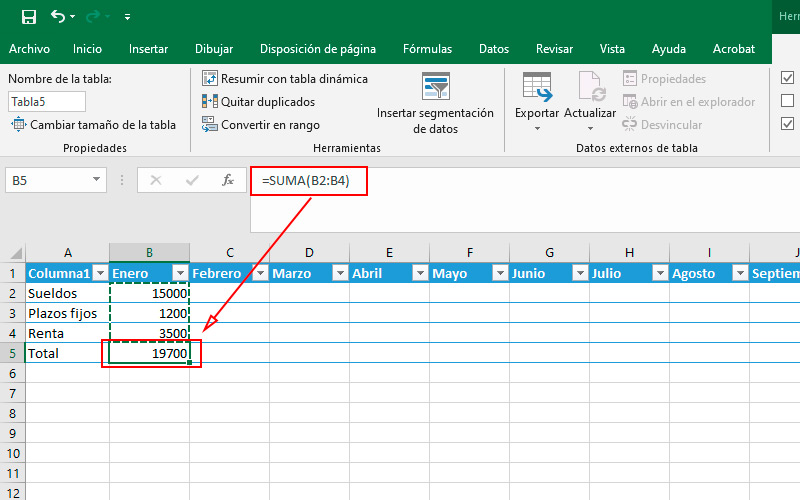Screen dimensions: 800x500
Task: Click the Undo arrow icon
Action: click(58, 17)
